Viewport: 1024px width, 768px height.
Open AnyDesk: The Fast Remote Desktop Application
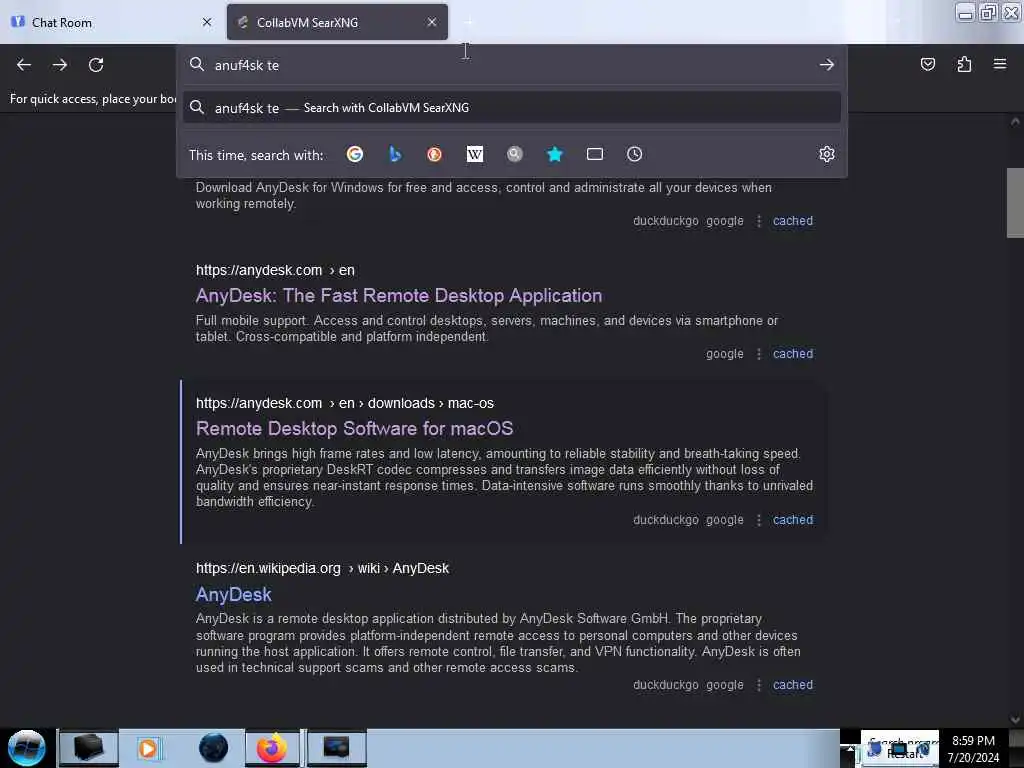click(398, 296)
